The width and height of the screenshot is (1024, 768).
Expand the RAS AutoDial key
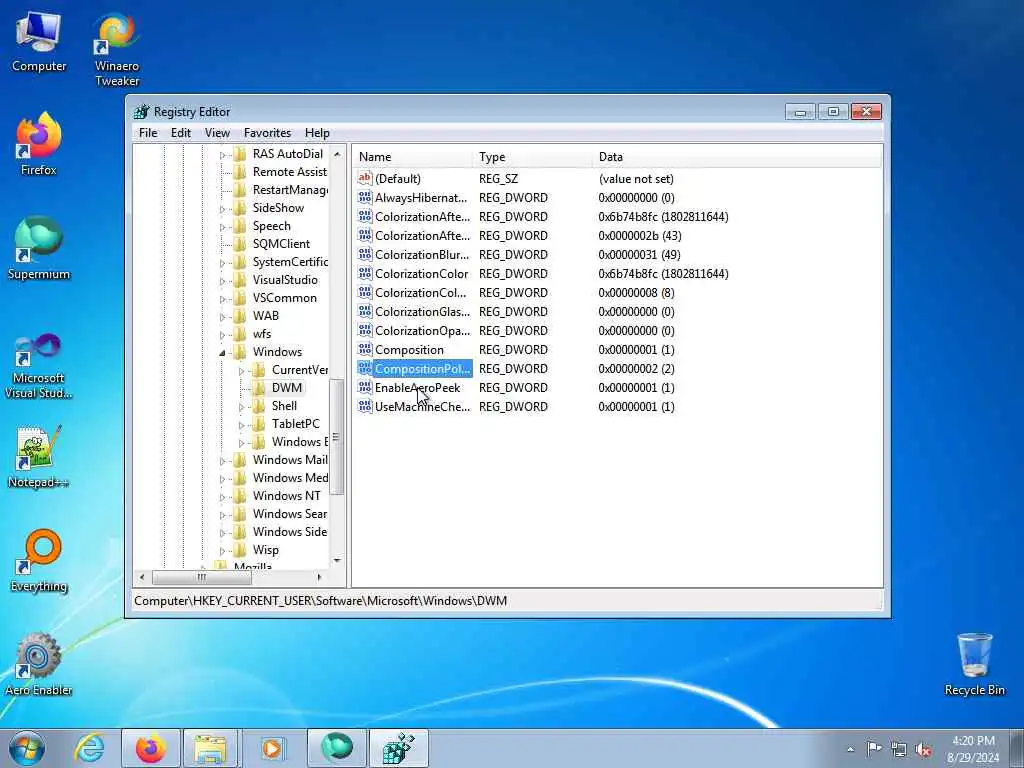[222, 155]
